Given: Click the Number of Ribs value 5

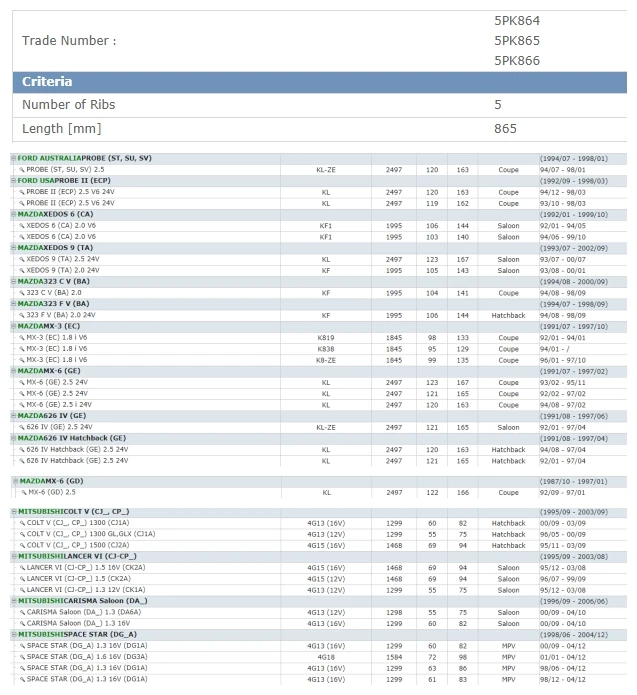Looking at the screenshot, I should pos(498,105).
